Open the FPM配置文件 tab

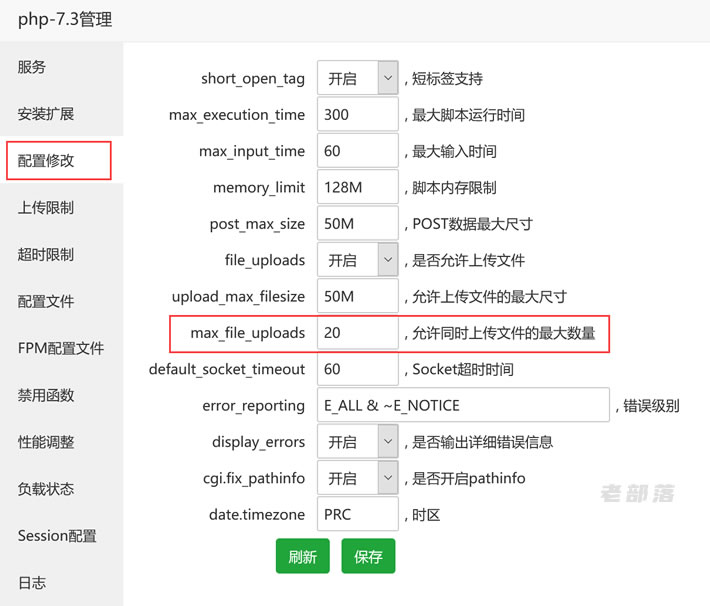(61, 348)
